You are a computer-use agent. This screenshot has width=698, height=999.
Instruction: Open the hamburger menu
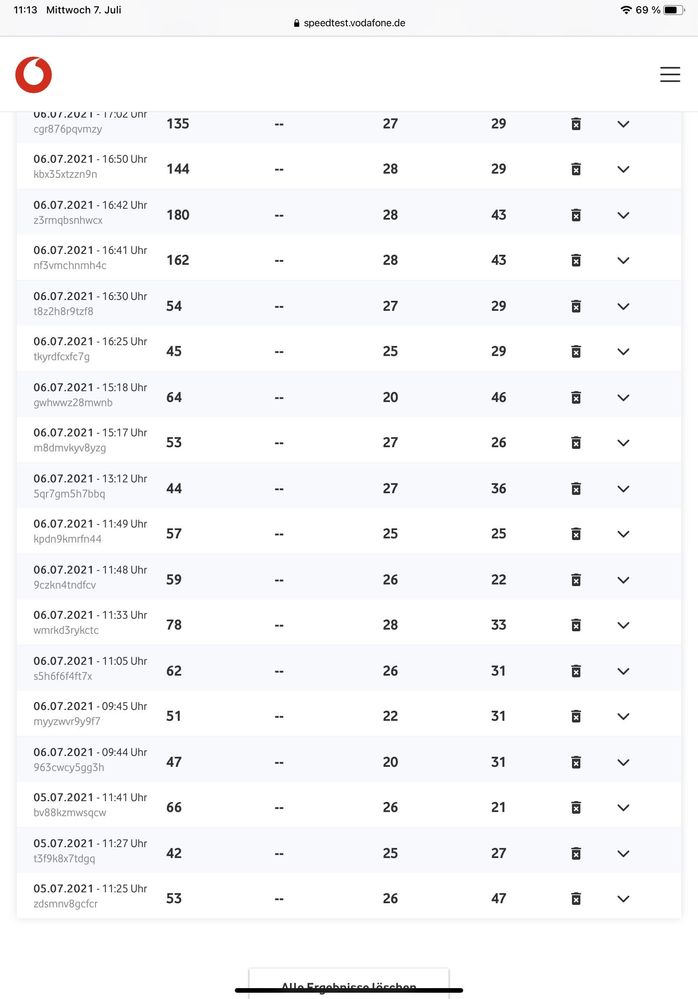pos(670,75)
